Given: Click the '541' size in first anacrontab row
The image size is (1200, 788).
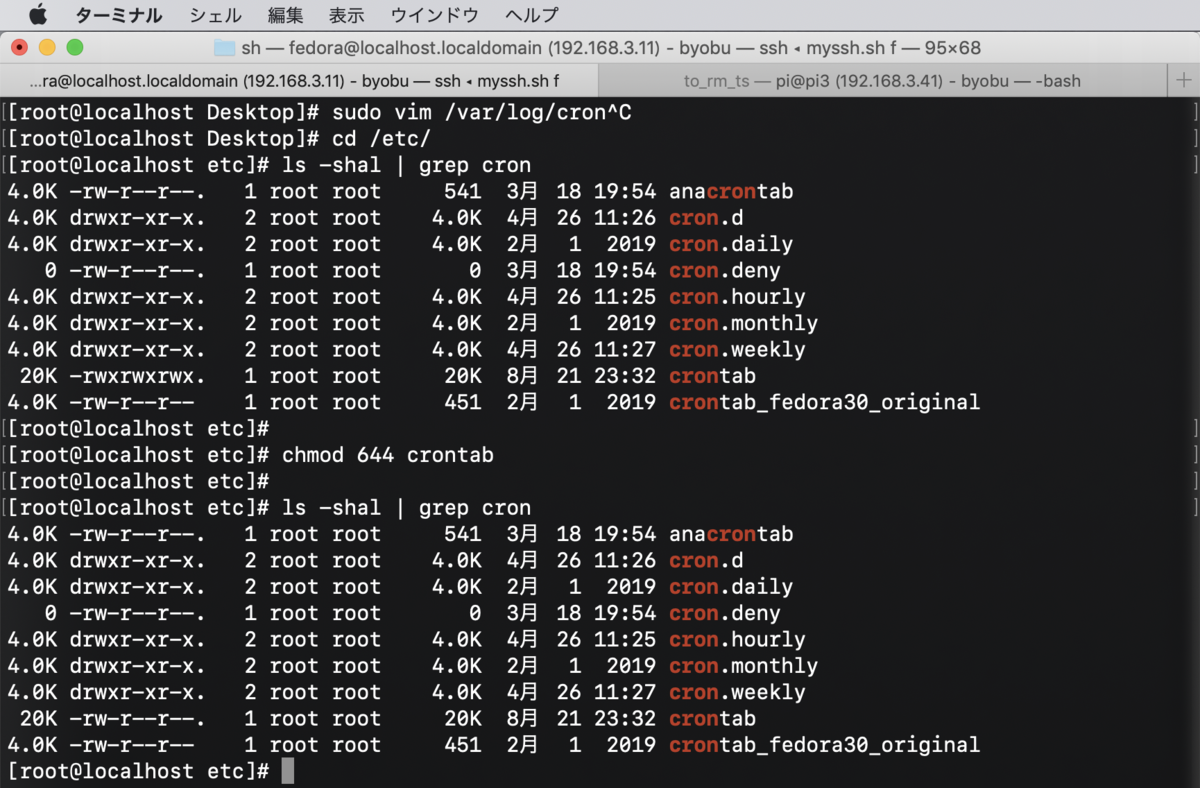Looking at the screenshot, I should coord(463,191).
